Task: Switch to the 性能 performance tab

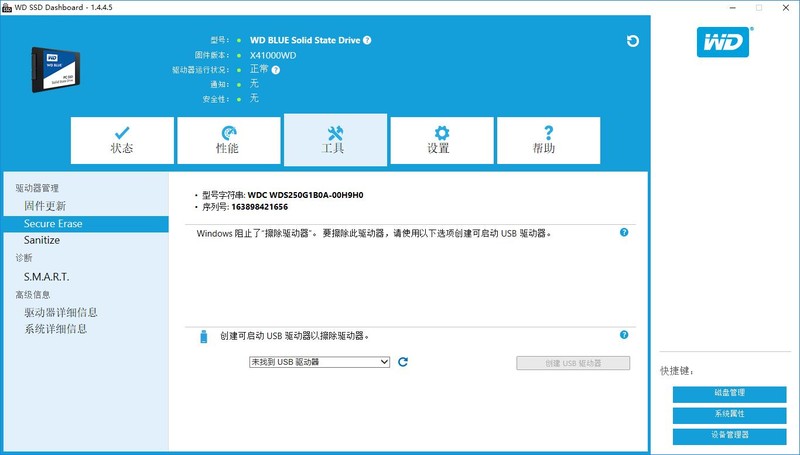Action: (x=229, y=140)
